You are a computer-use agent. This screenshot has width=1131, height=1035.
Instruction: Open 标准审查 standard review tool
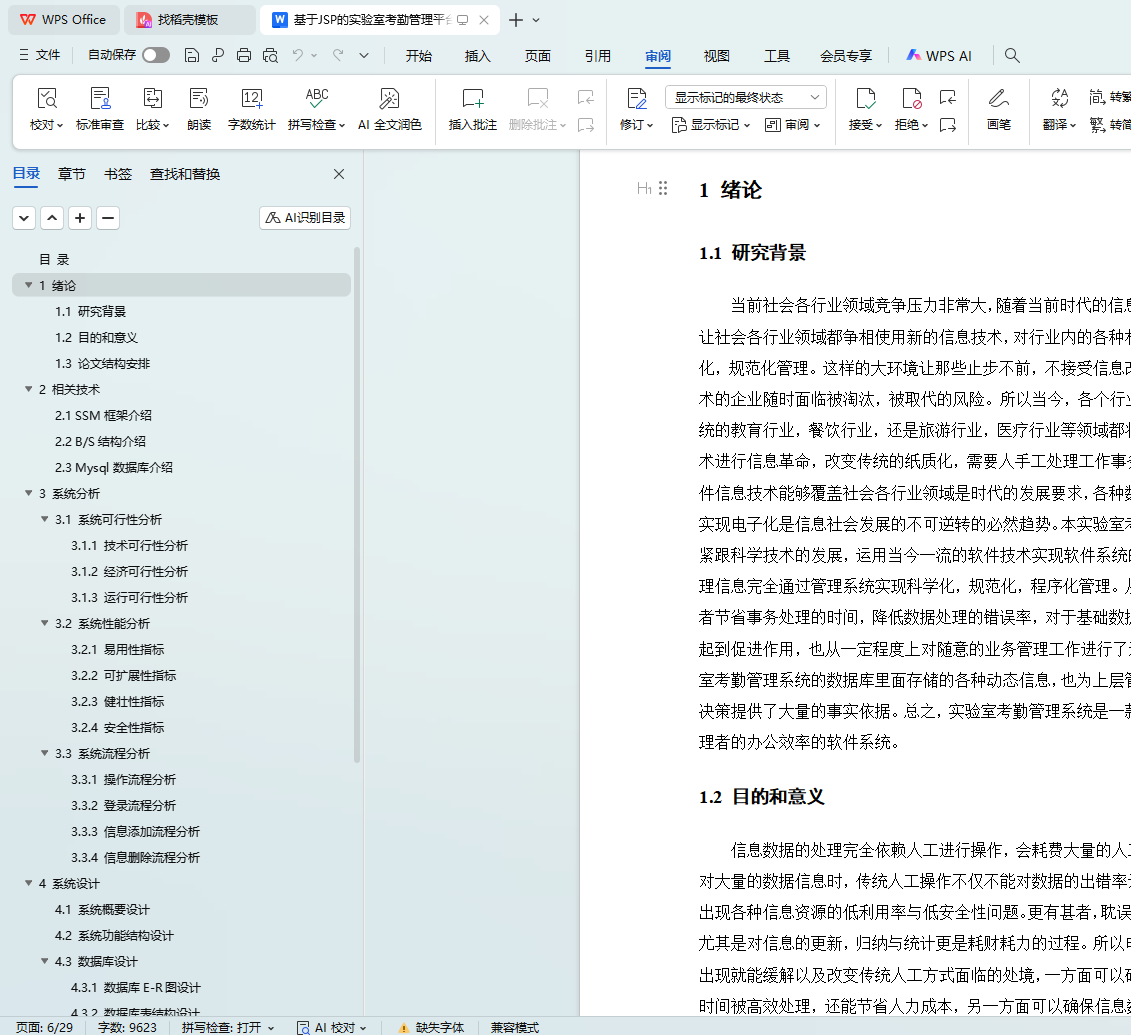click(x=100, y=109)
